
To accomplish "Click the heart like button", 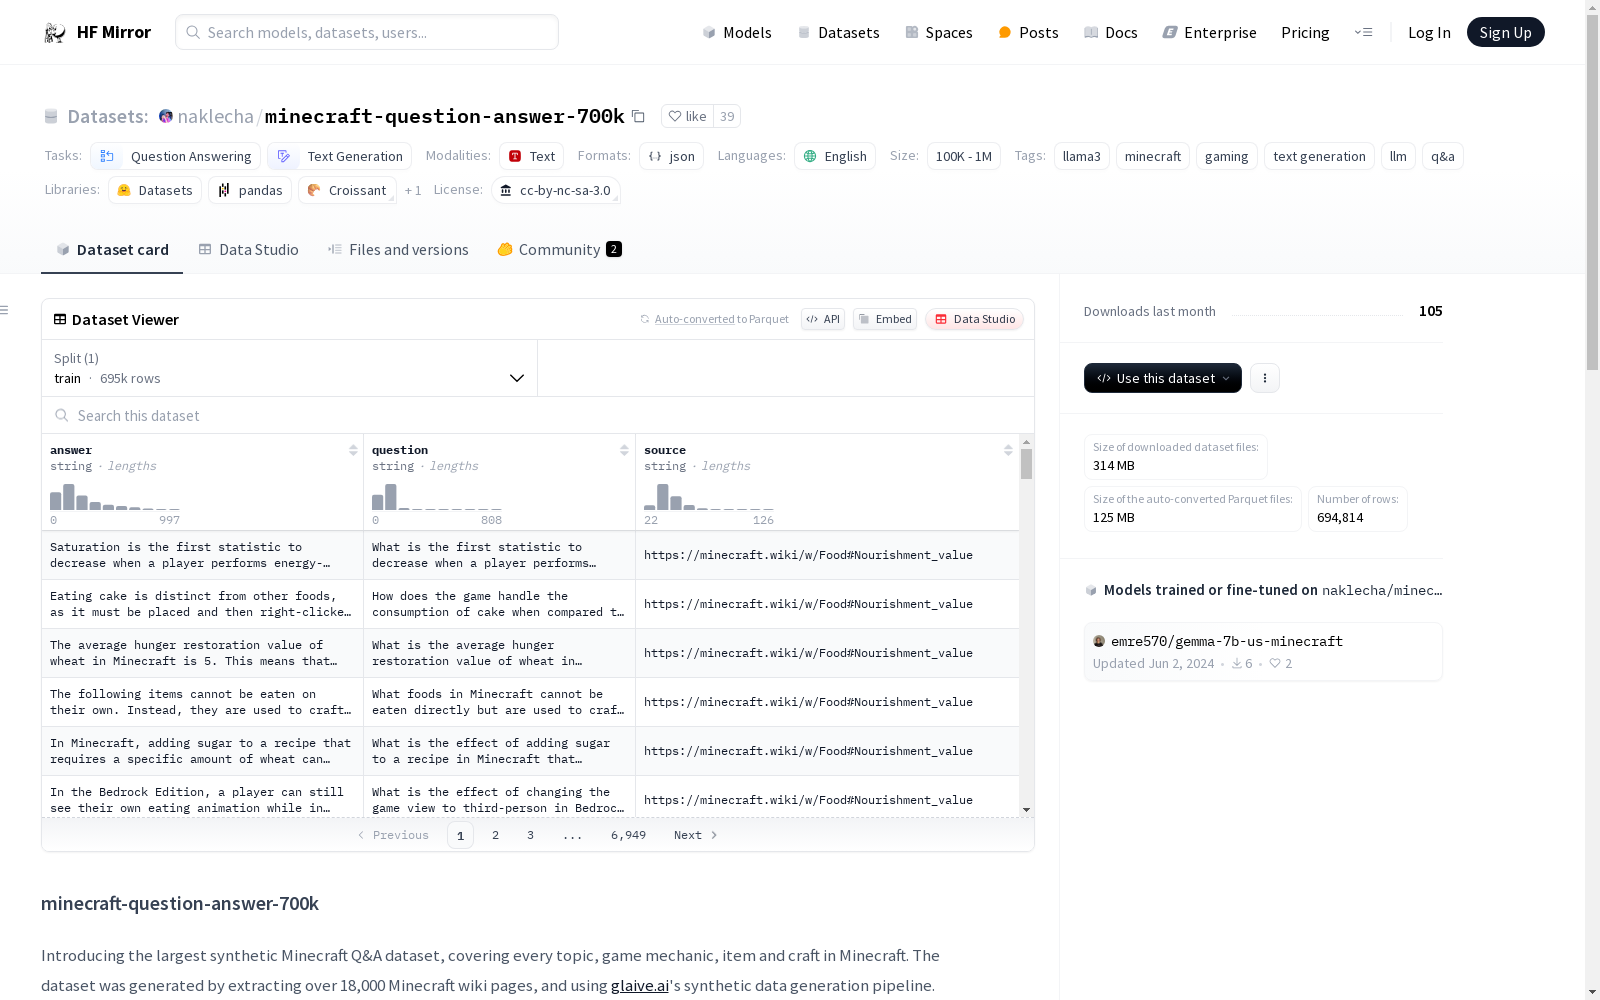I will [687, 116].
